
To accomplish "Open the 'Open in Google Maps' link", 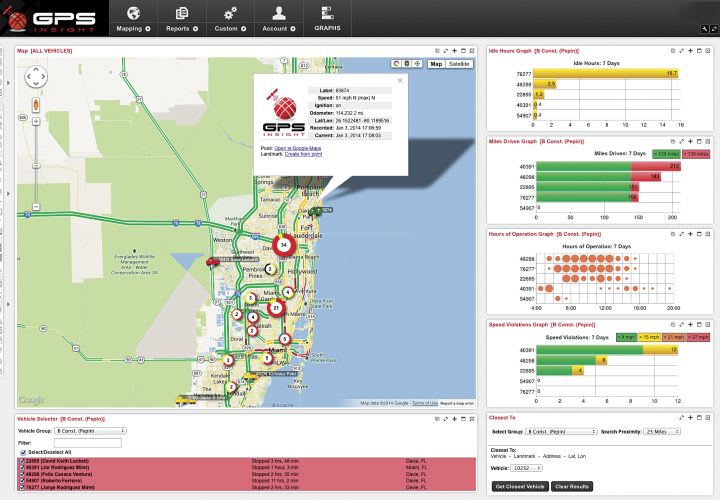I will point(298,148).
